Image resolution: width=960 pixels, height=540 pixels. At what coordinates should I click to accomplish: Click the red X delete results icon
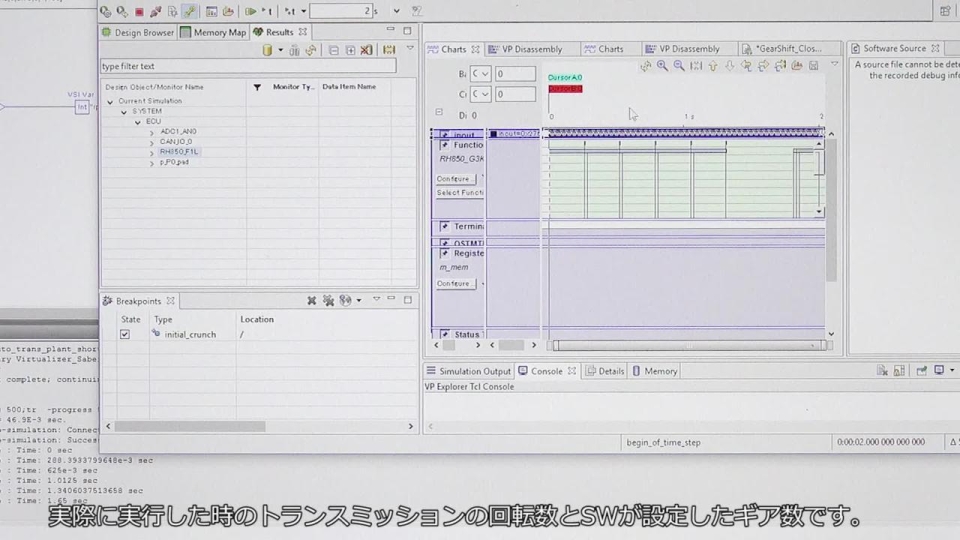click(x=367, y=50)
